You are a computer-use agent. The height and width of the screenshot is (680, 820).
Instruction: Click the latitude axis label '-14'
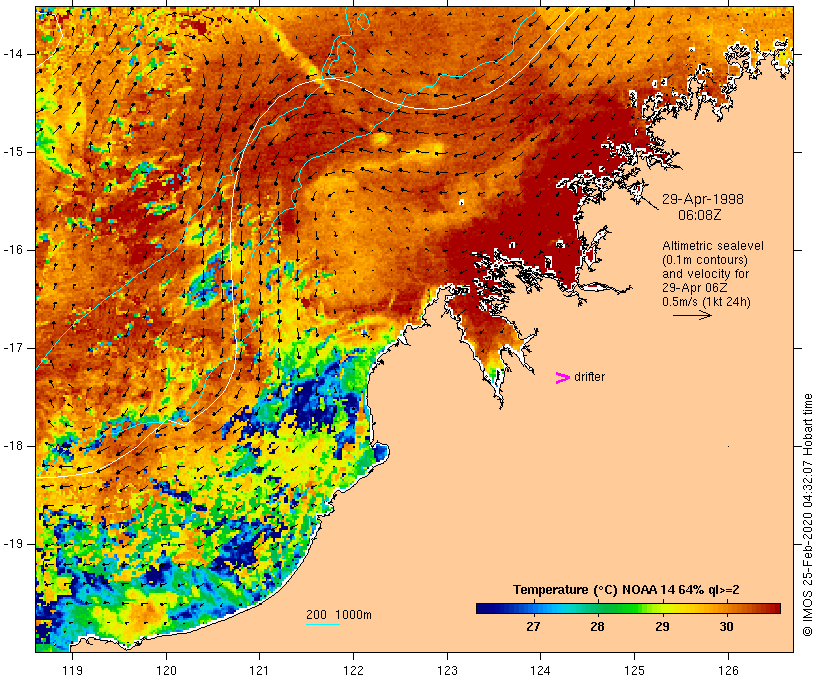13,54
